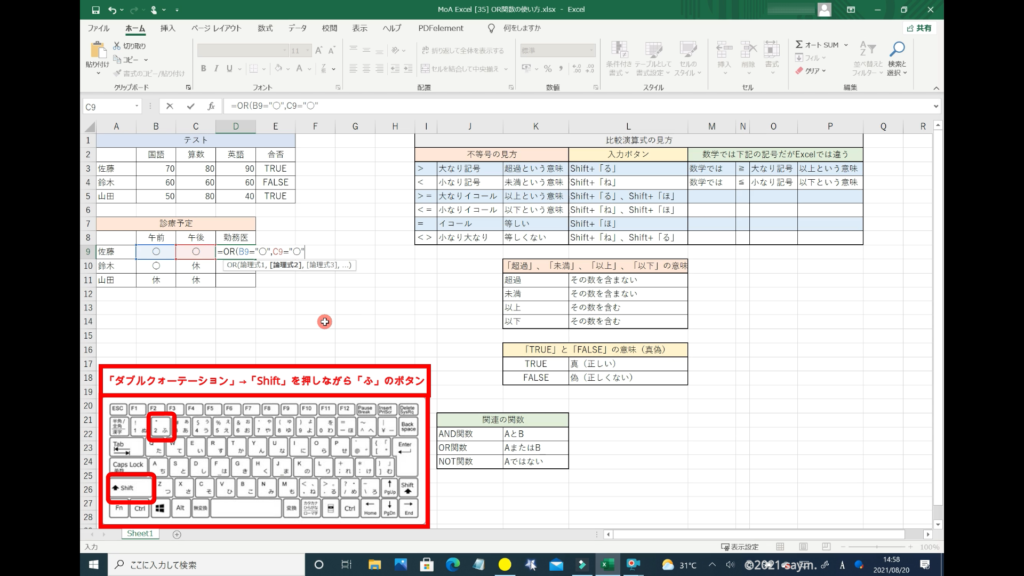The height and width of the screenshot is (576, 1024).
Task: Expand the Name Box dropdown showing C9
Action: 137,106
